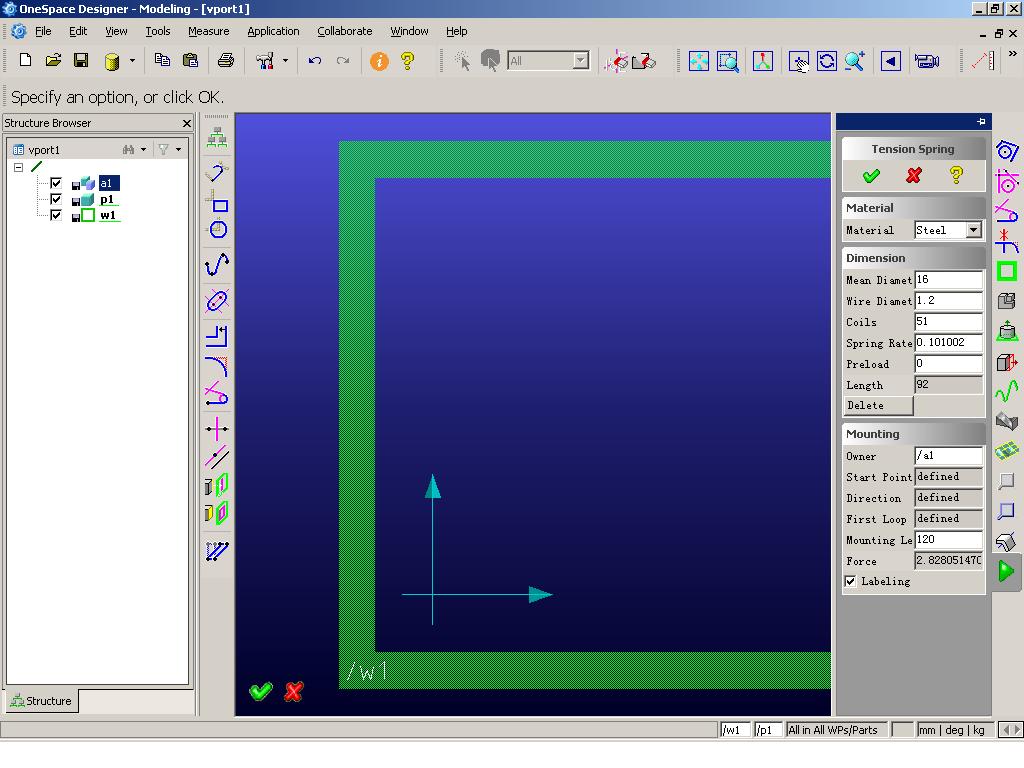Cancel with the red X in viewport
Screen dimensions: 1024x768
(x=294, y=691)
